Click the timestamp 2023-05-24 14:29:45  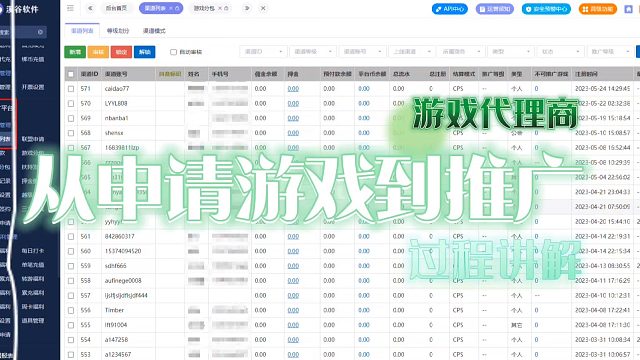(x=602, y=89)
